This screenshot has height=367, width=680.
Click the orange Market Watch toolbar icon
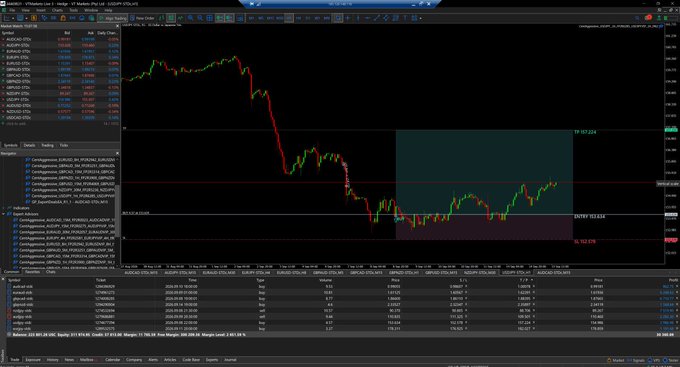[x=33, y=18]
